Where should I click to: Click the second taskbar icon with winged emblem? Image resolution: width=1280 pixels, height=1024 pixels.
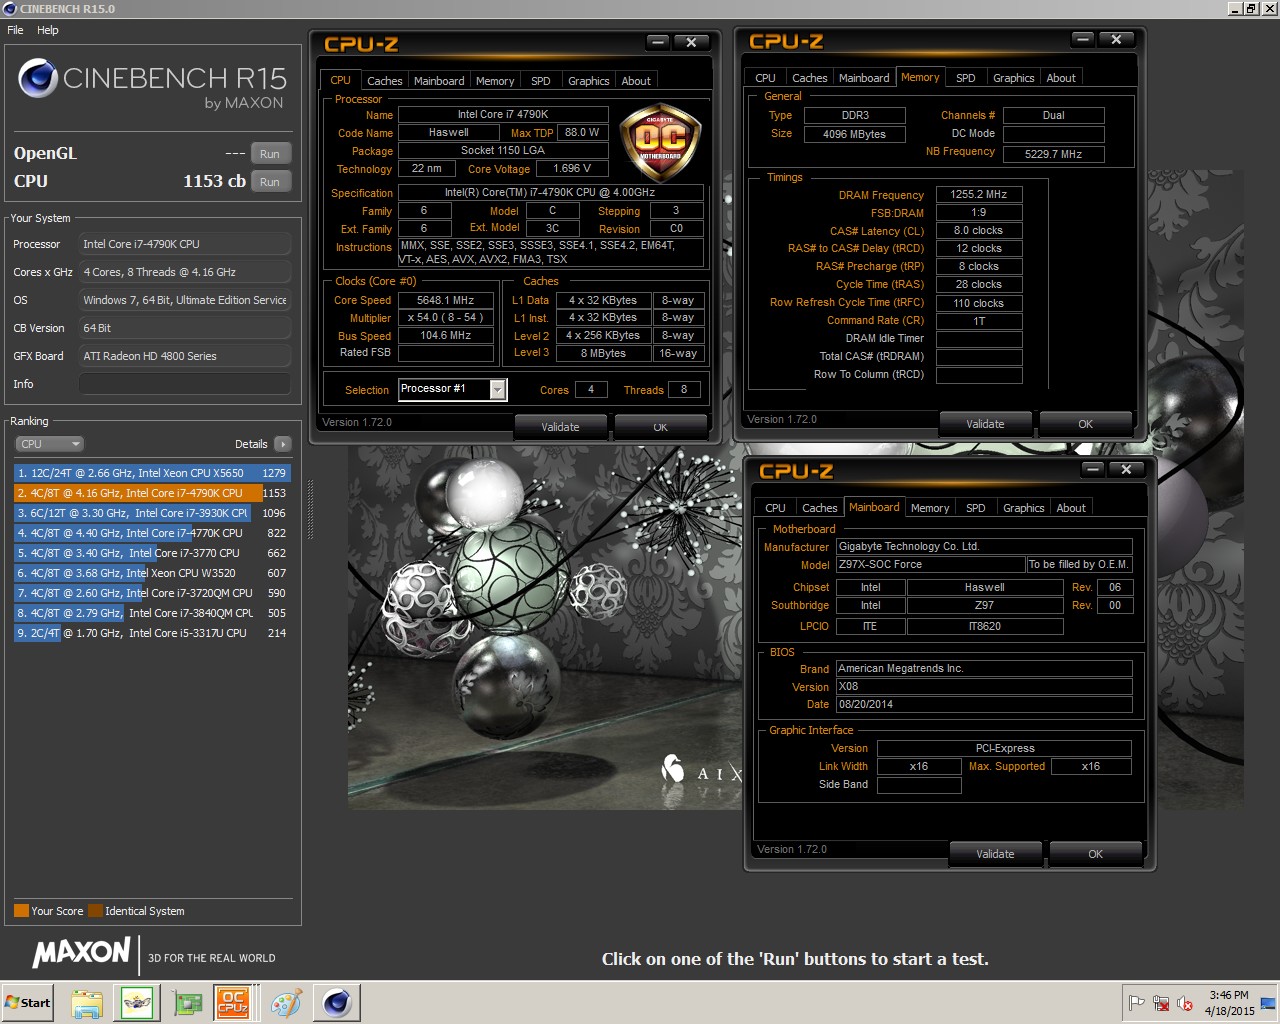coord(137,1003)
